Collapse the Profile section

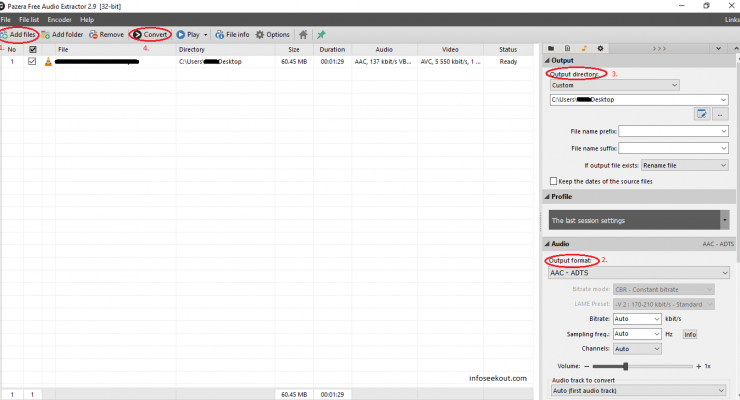click(547, 196)
